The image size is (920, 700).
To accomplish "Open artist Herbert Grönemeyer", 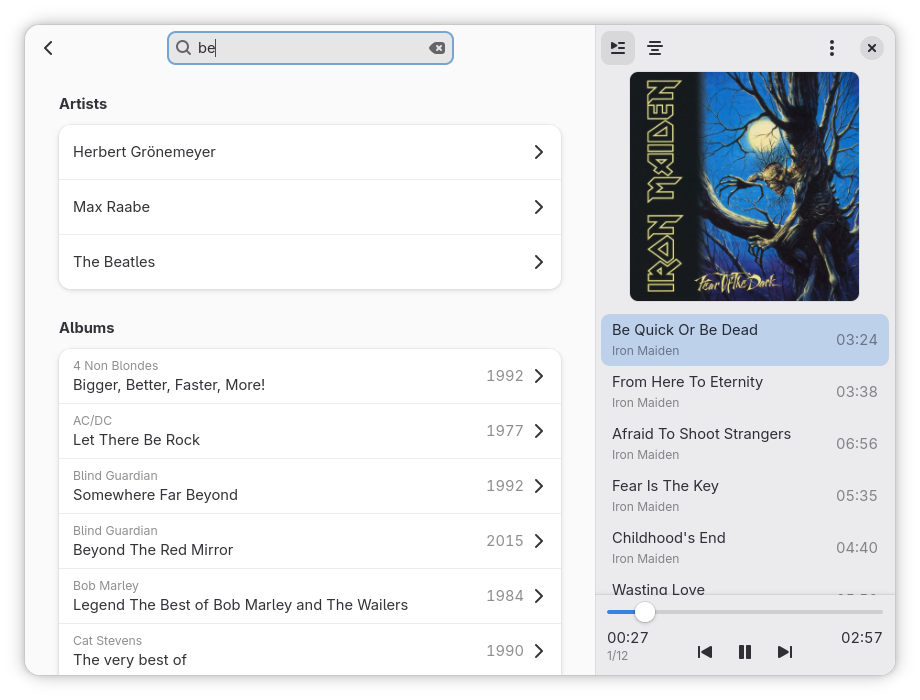I will 310,152.
